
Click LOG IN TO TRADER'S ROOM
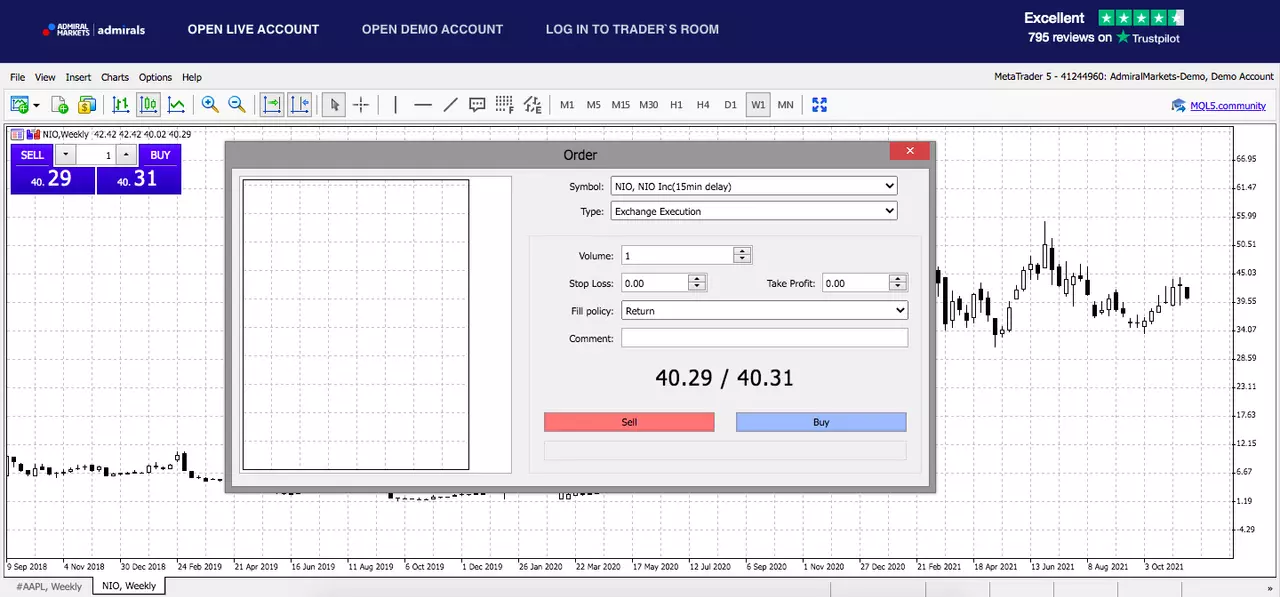(632, 29)
